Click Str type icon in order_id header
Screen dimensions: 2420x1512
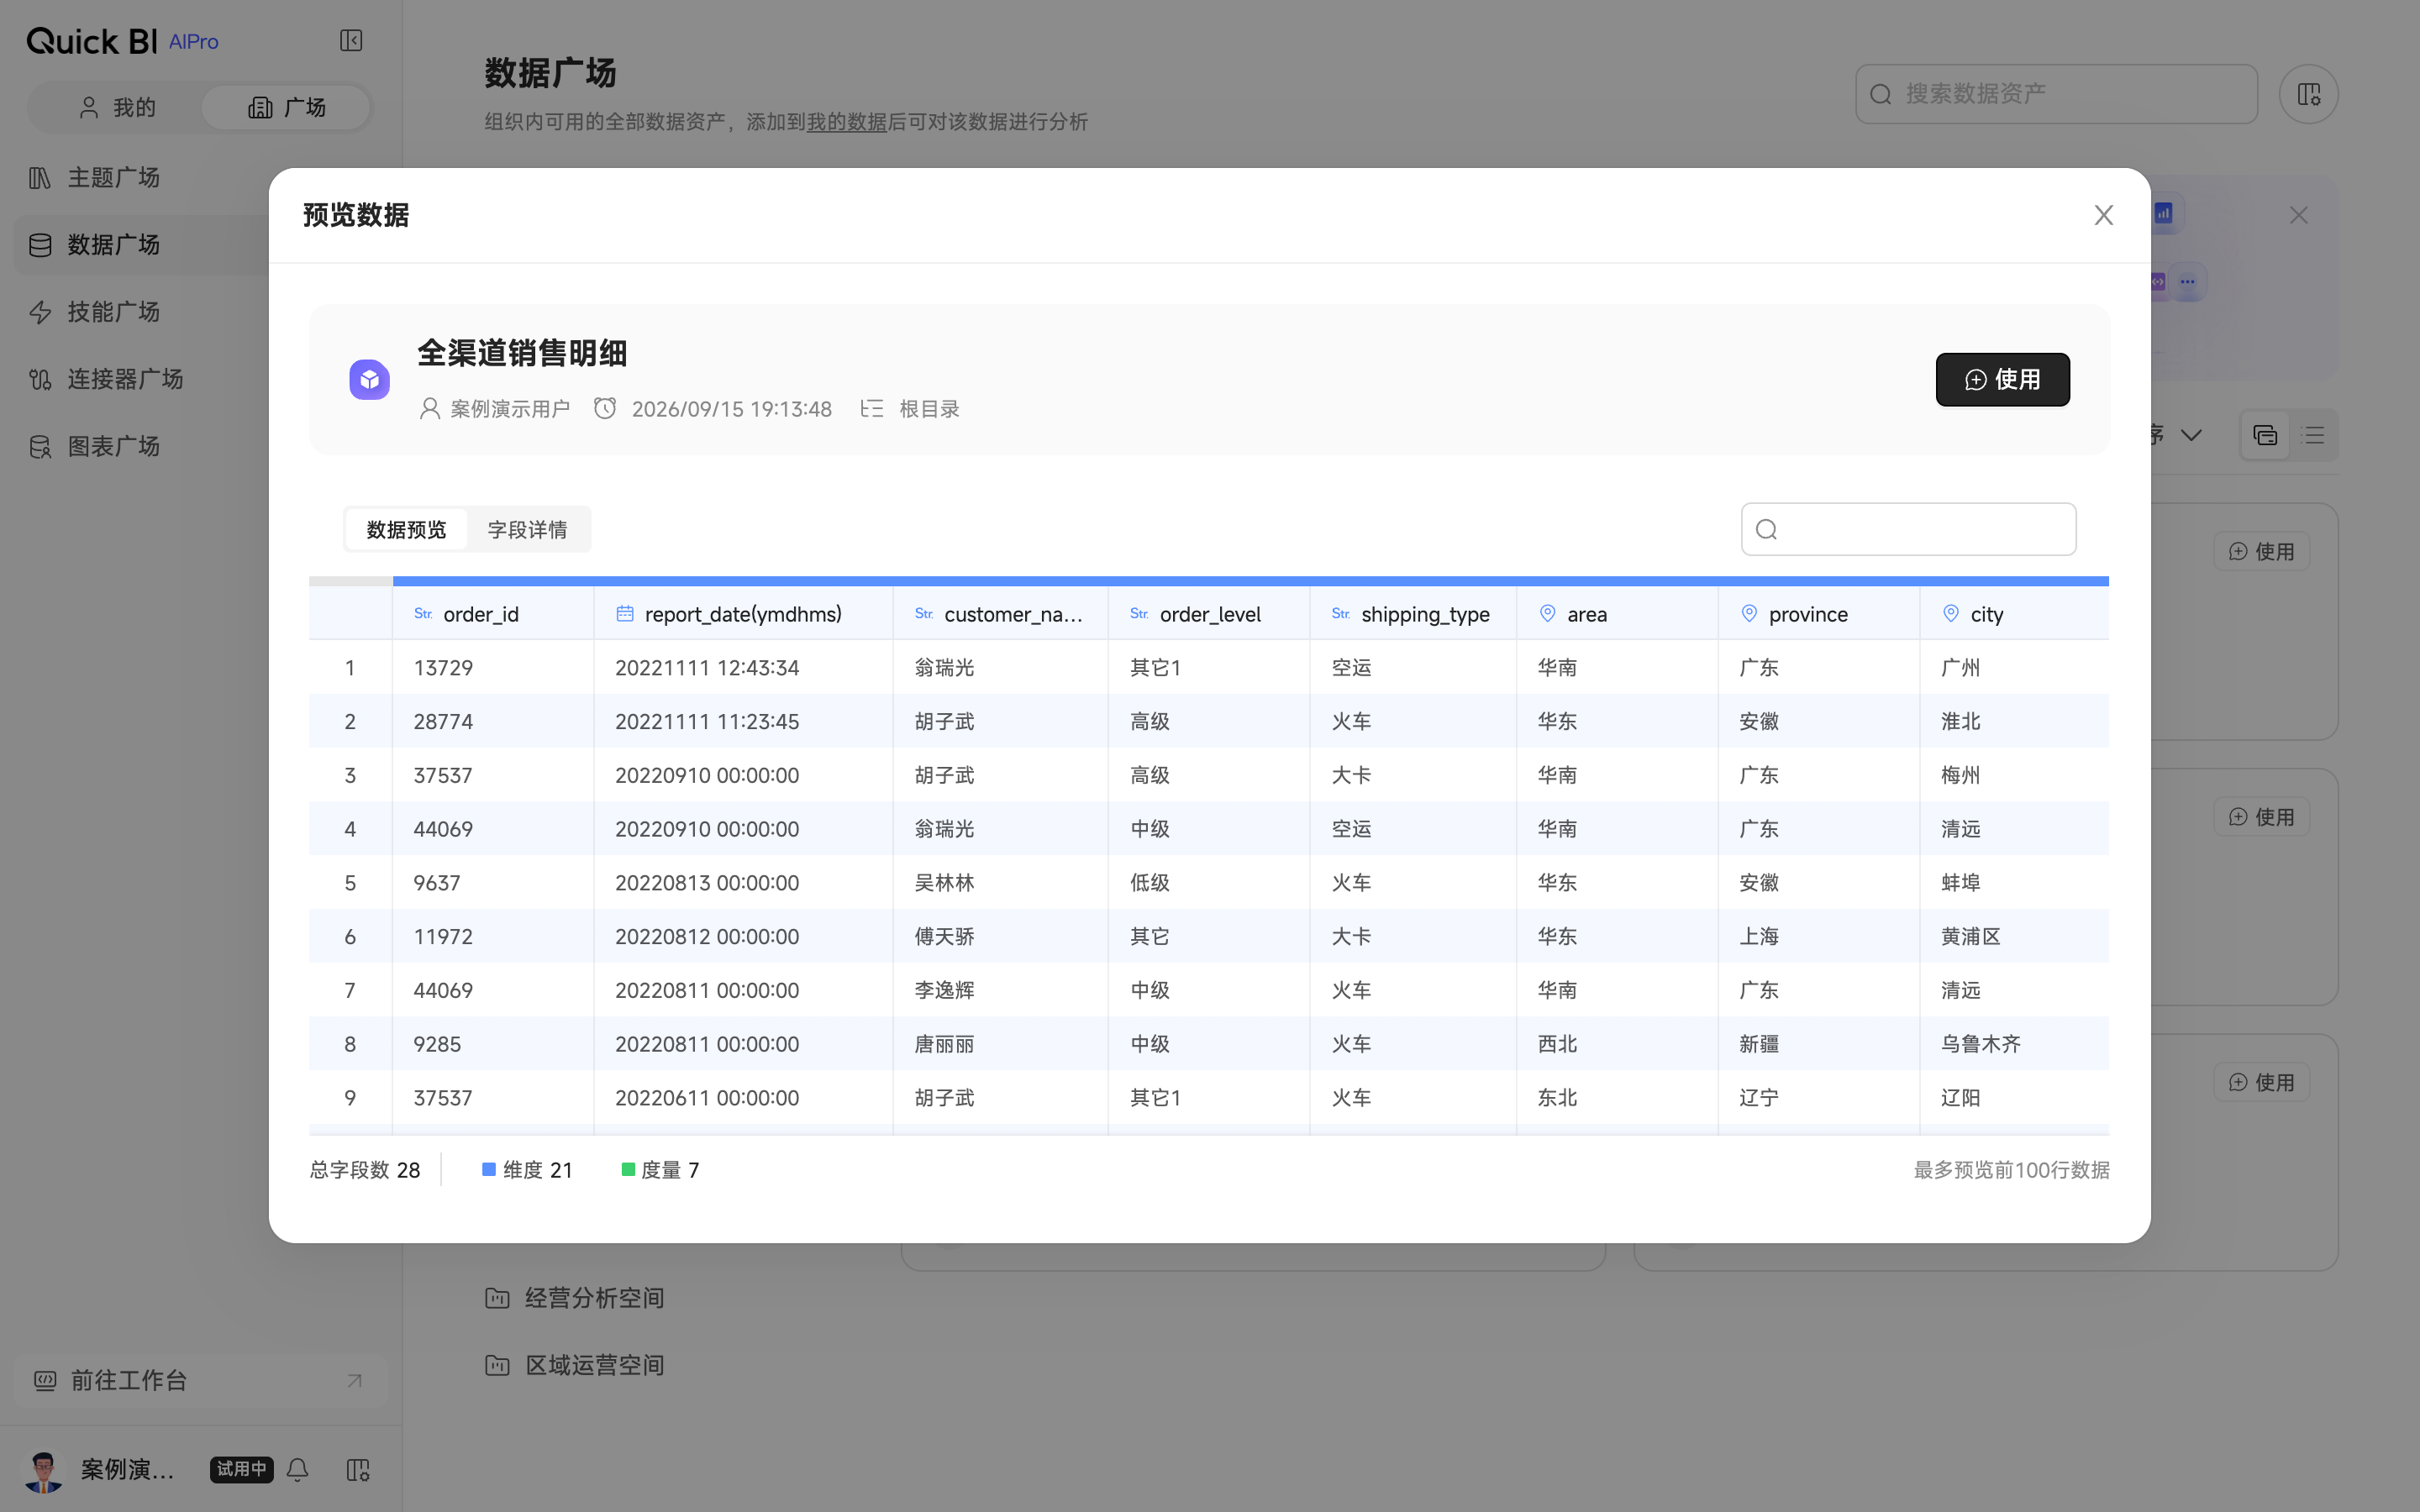pyautogui.click(x=423, y=613)
